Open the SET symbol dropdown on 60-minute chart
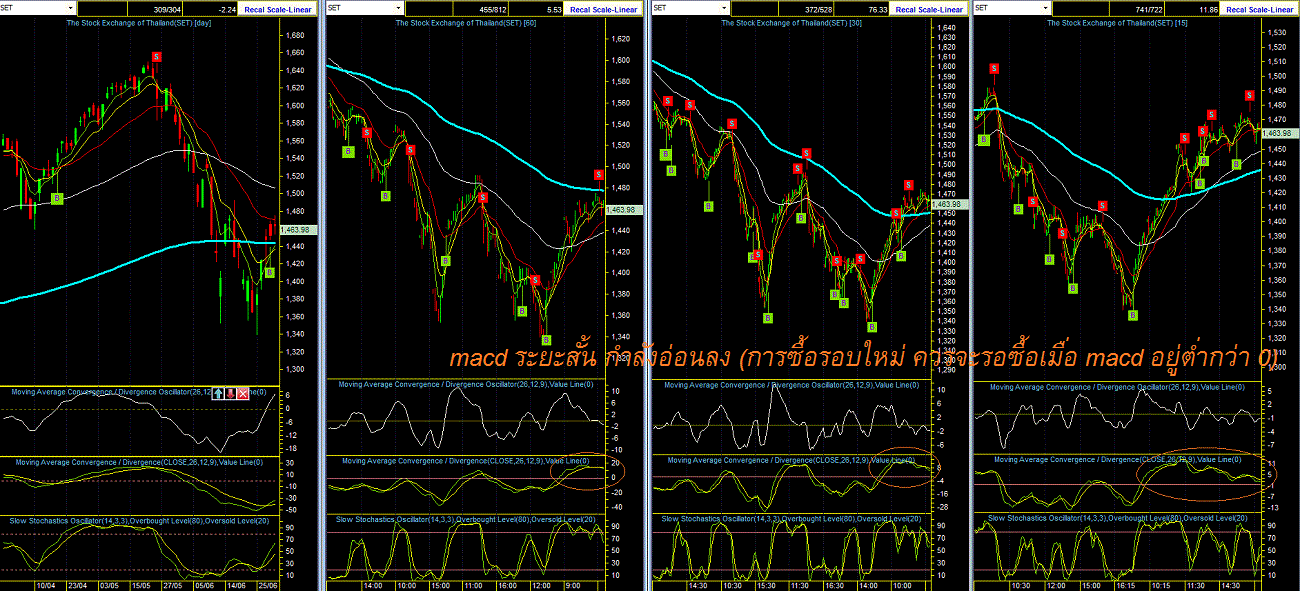 397,8
